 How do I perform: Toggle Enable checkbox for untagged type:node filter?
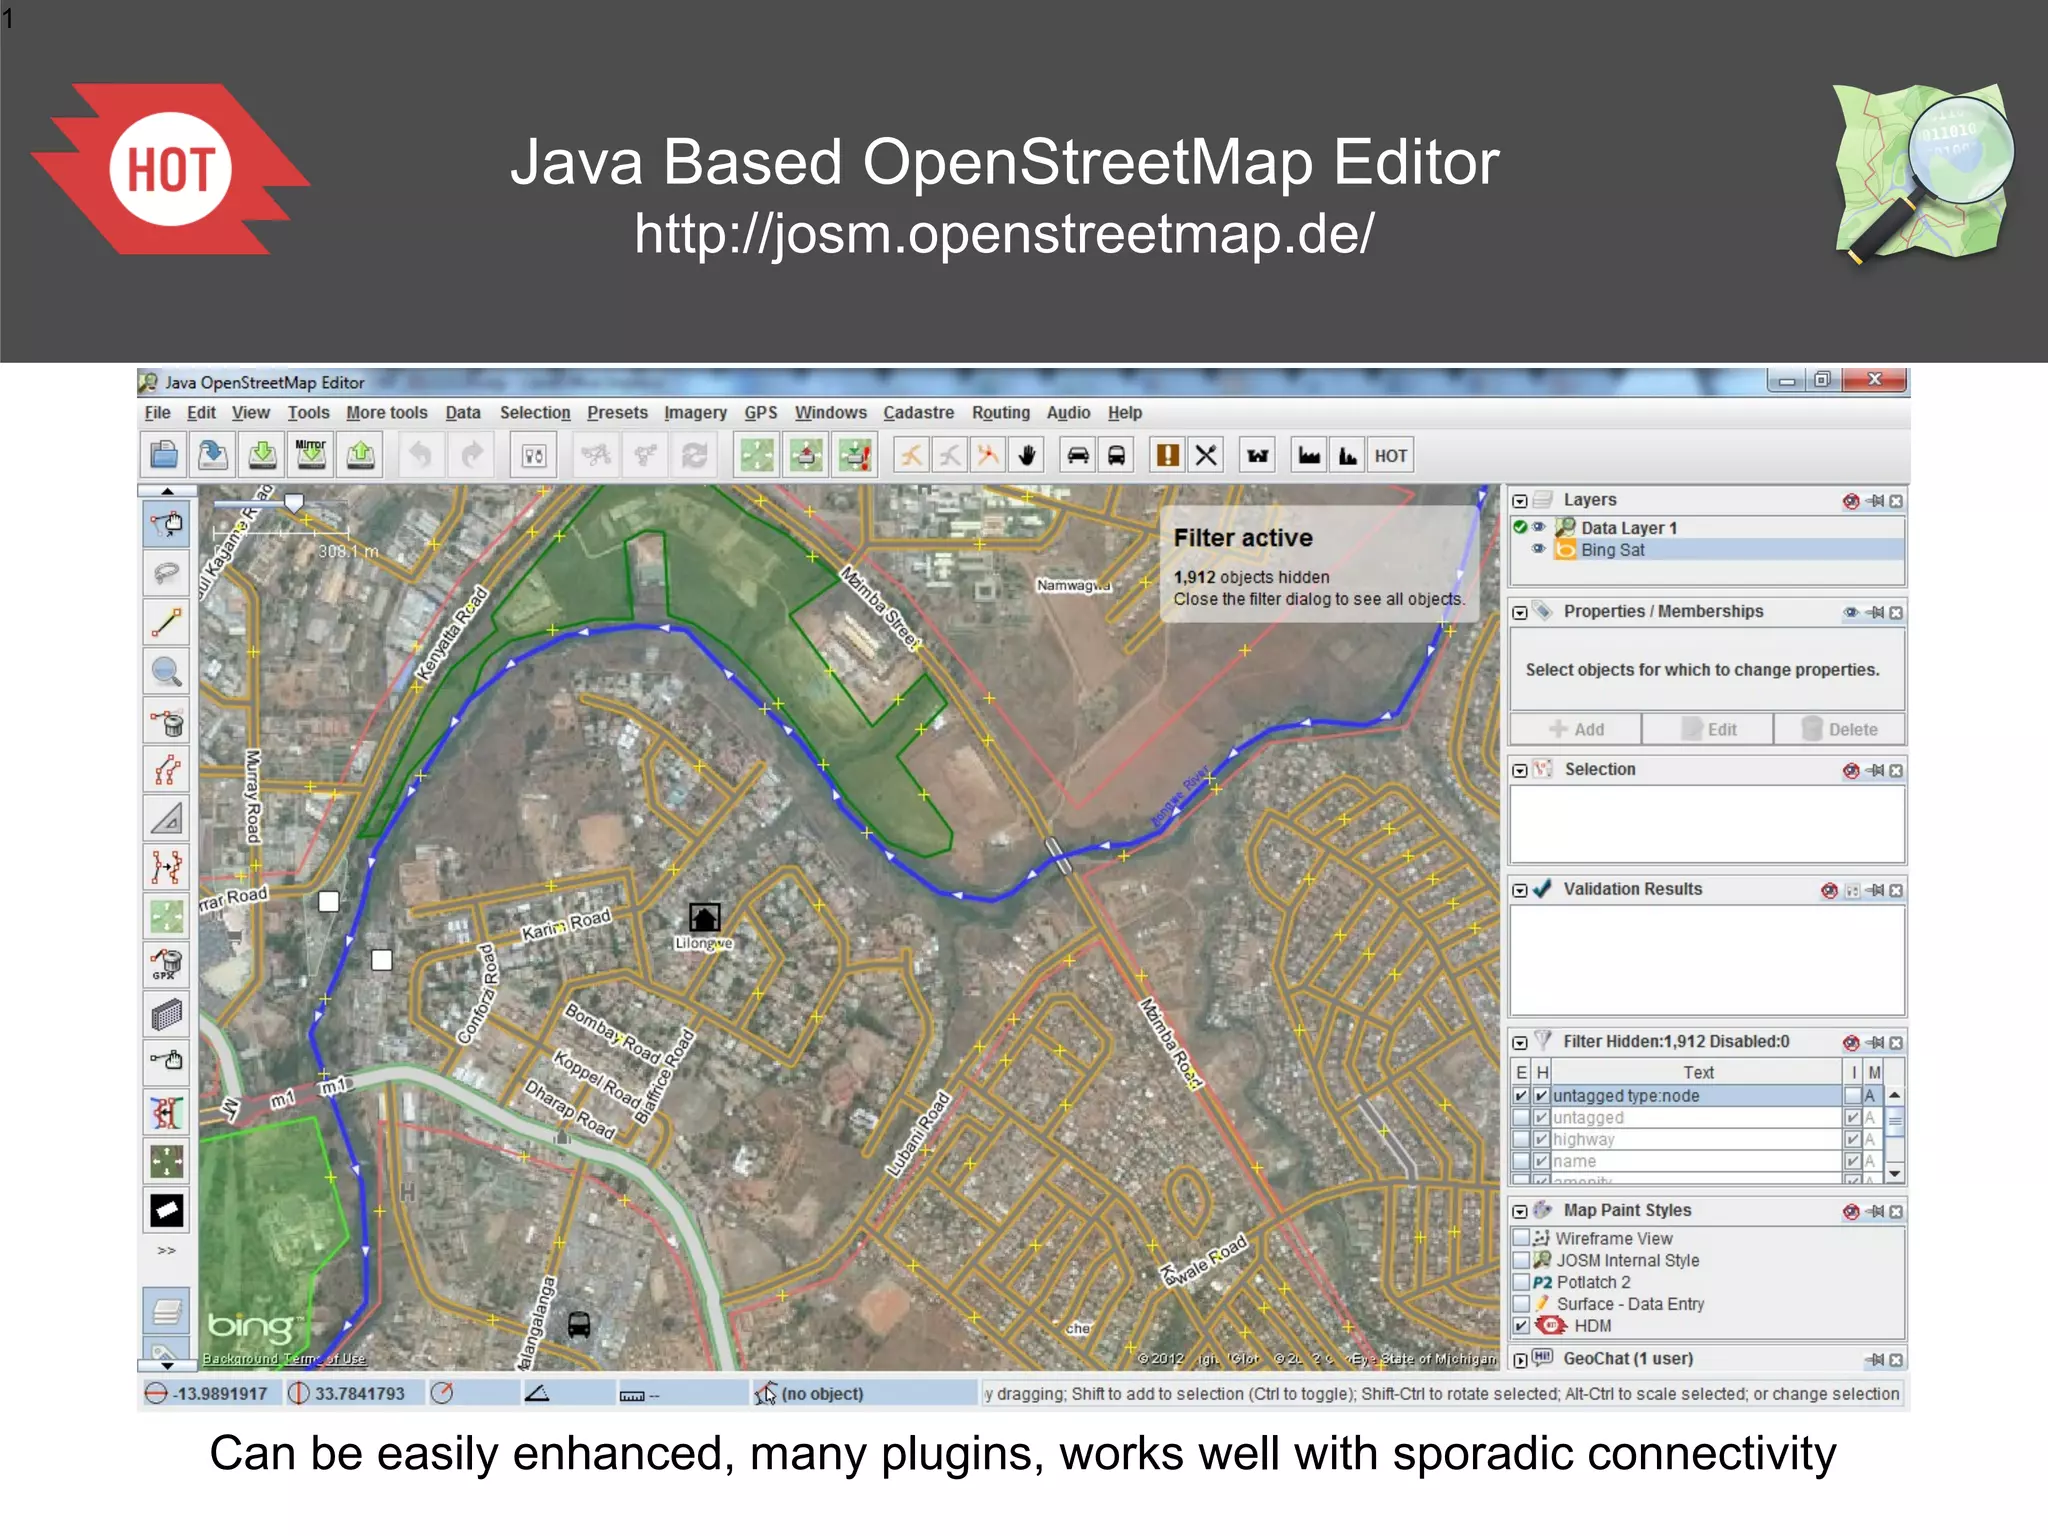click(x=1521, y=1096)
